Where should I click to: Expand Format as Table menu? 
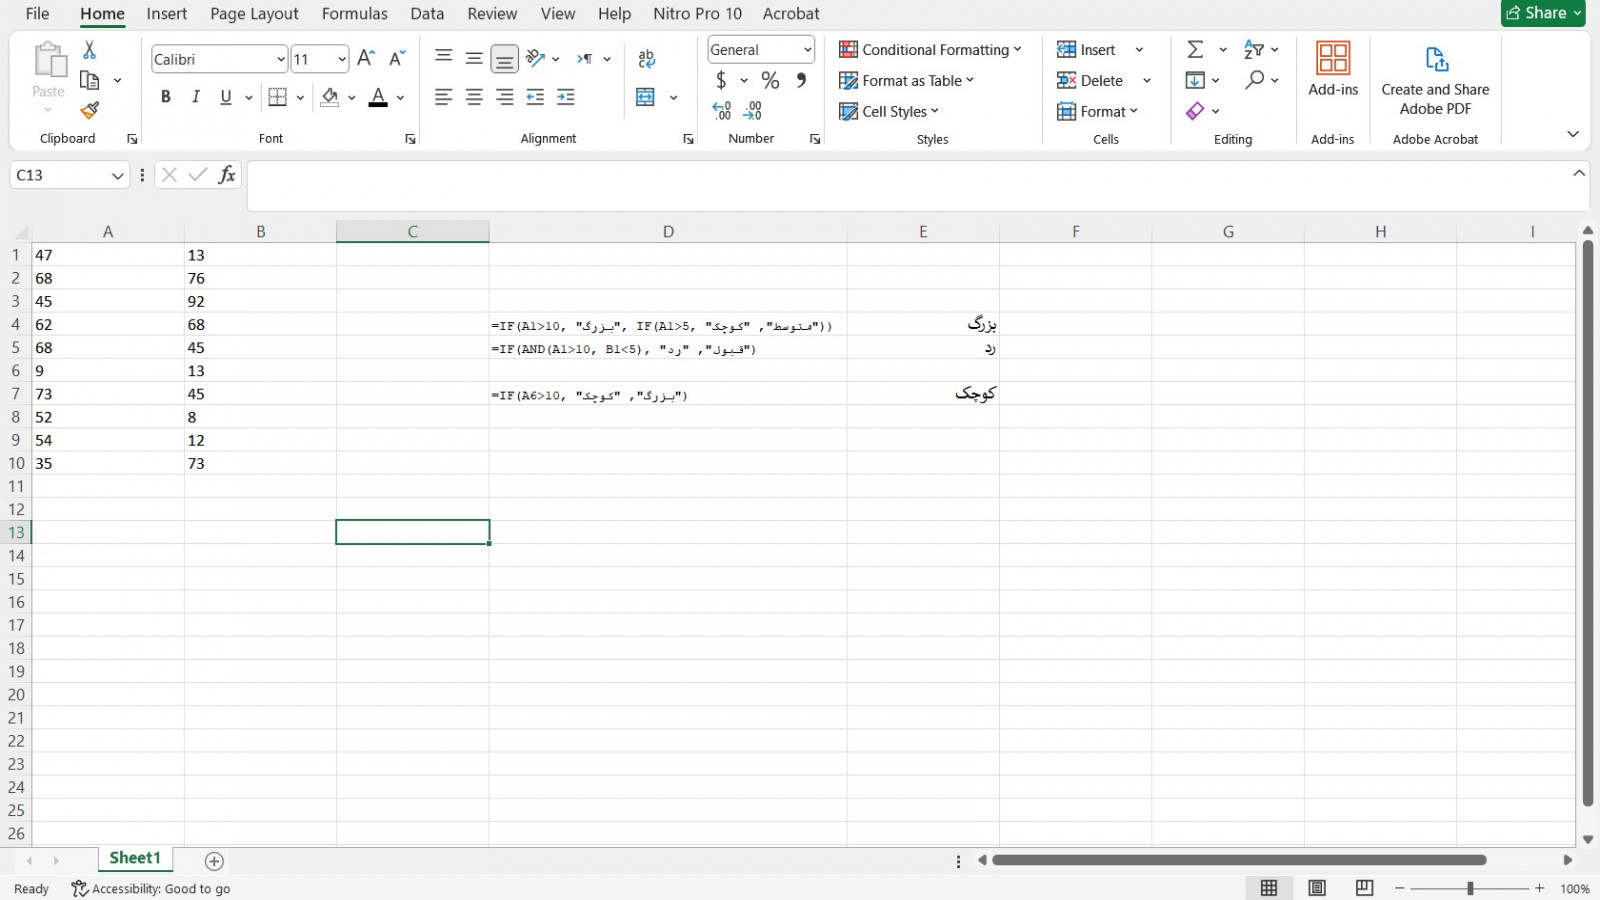coord(907,80)
